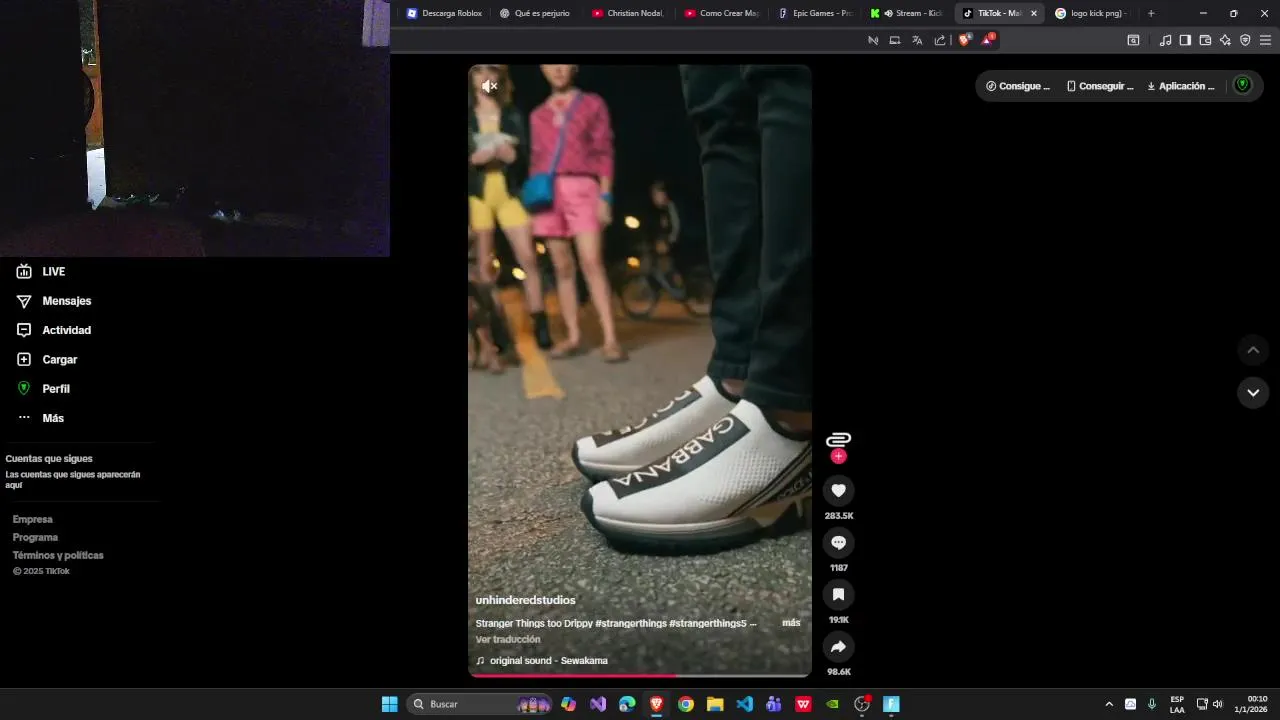1280x720 pixels.
Task: Open the comments bubble icon
Action: pos(838,542)
